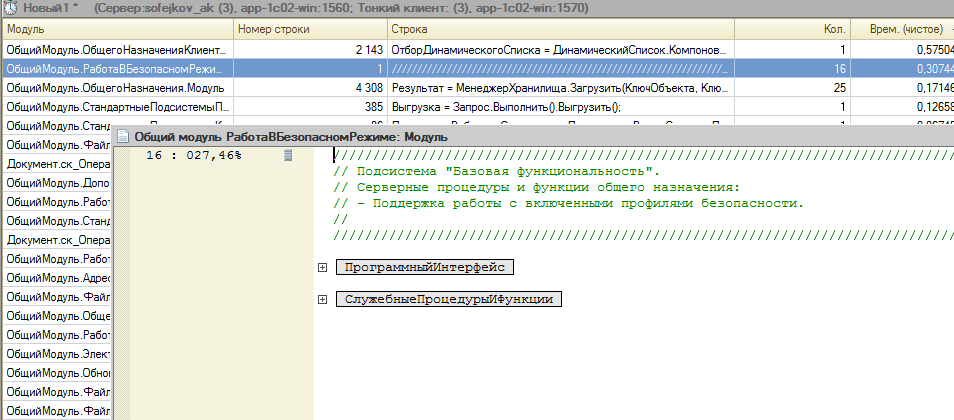
Task: Click line number cell 385
Action: point(310,107)
